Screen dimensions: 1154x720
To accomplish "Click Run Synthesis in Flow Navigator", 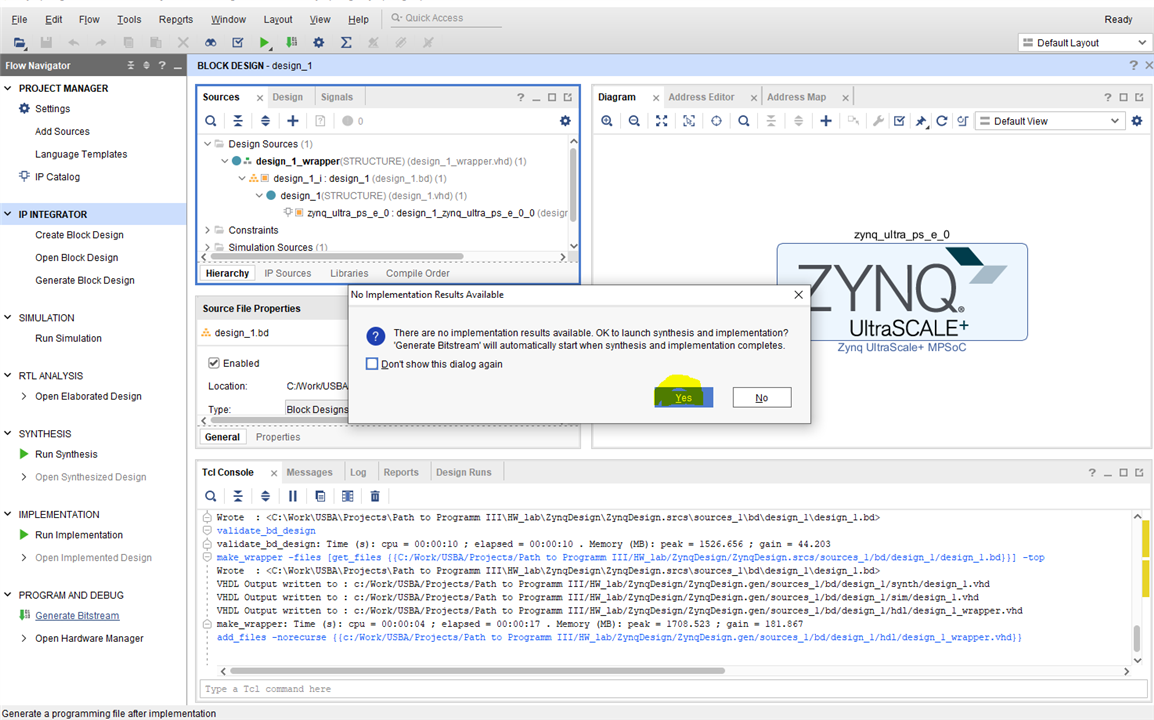I will [66, 454].
